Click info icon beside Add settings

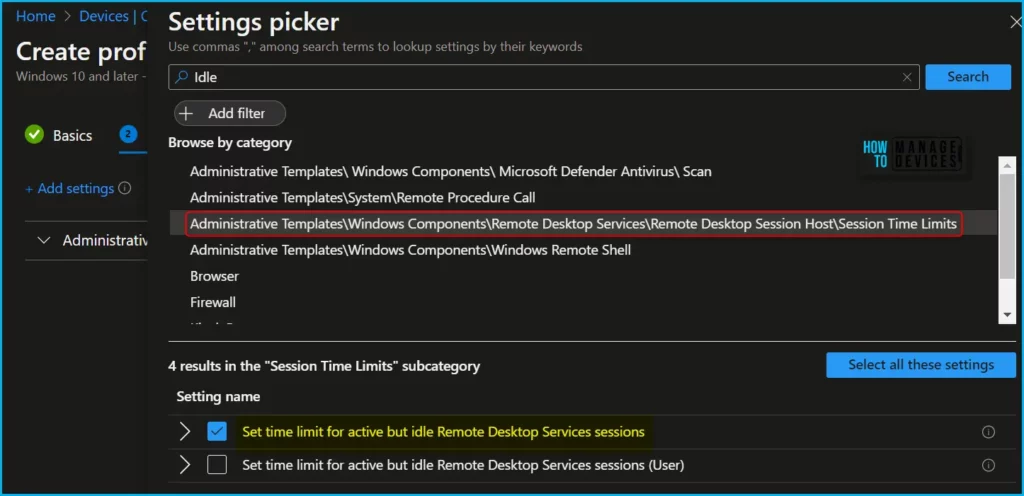click(125, 188)
